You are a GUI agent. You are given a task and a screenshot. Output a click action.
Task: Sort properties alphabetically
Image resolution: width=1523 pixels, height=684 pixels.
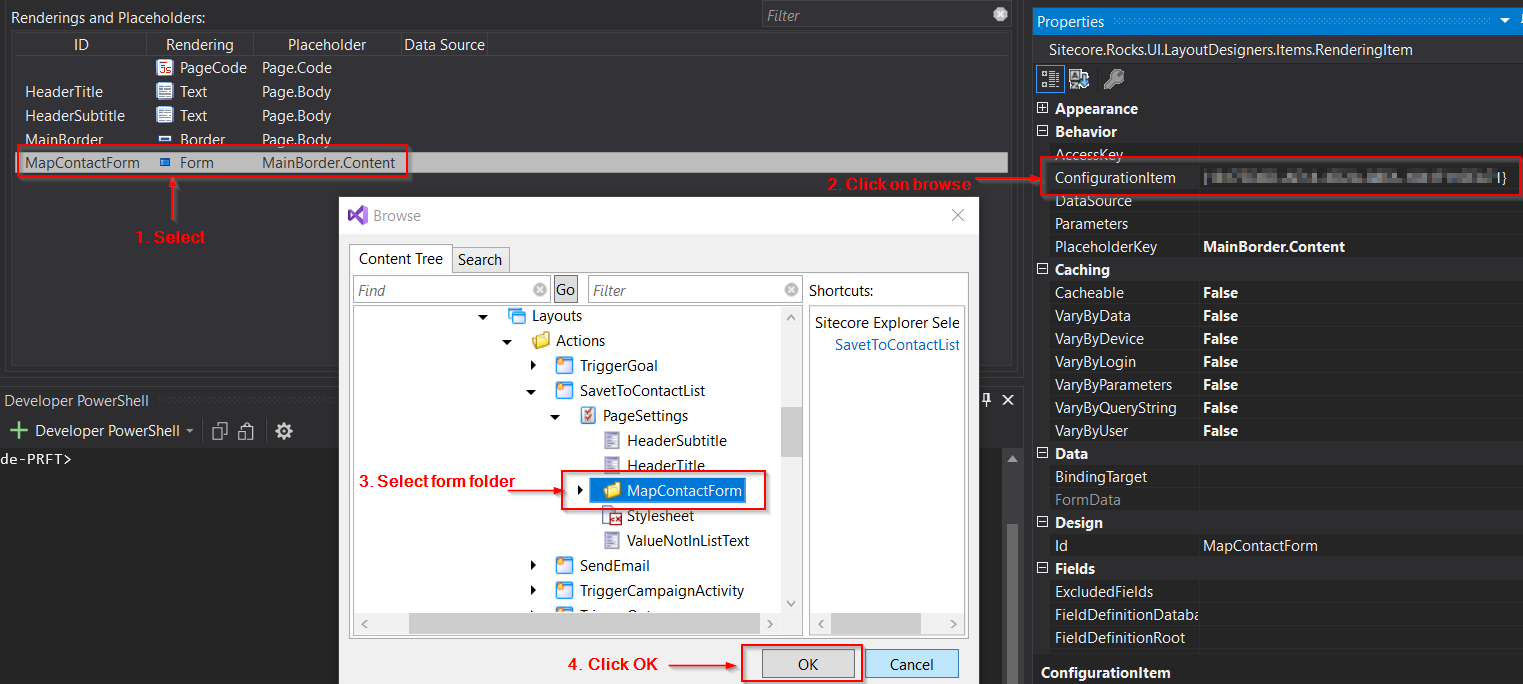[1079, 79]
